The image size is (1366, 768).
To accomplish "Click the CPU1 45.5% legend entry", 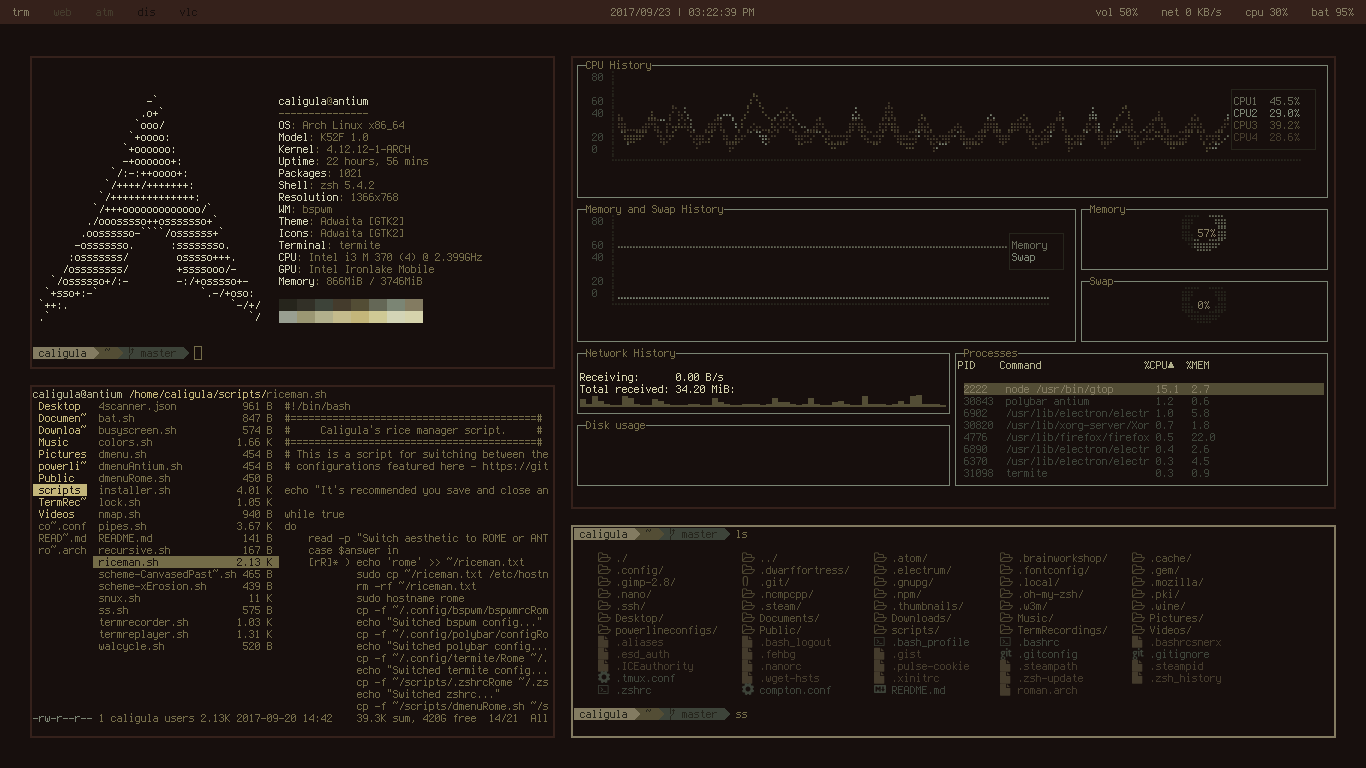I will click(x=1266, y=101).
